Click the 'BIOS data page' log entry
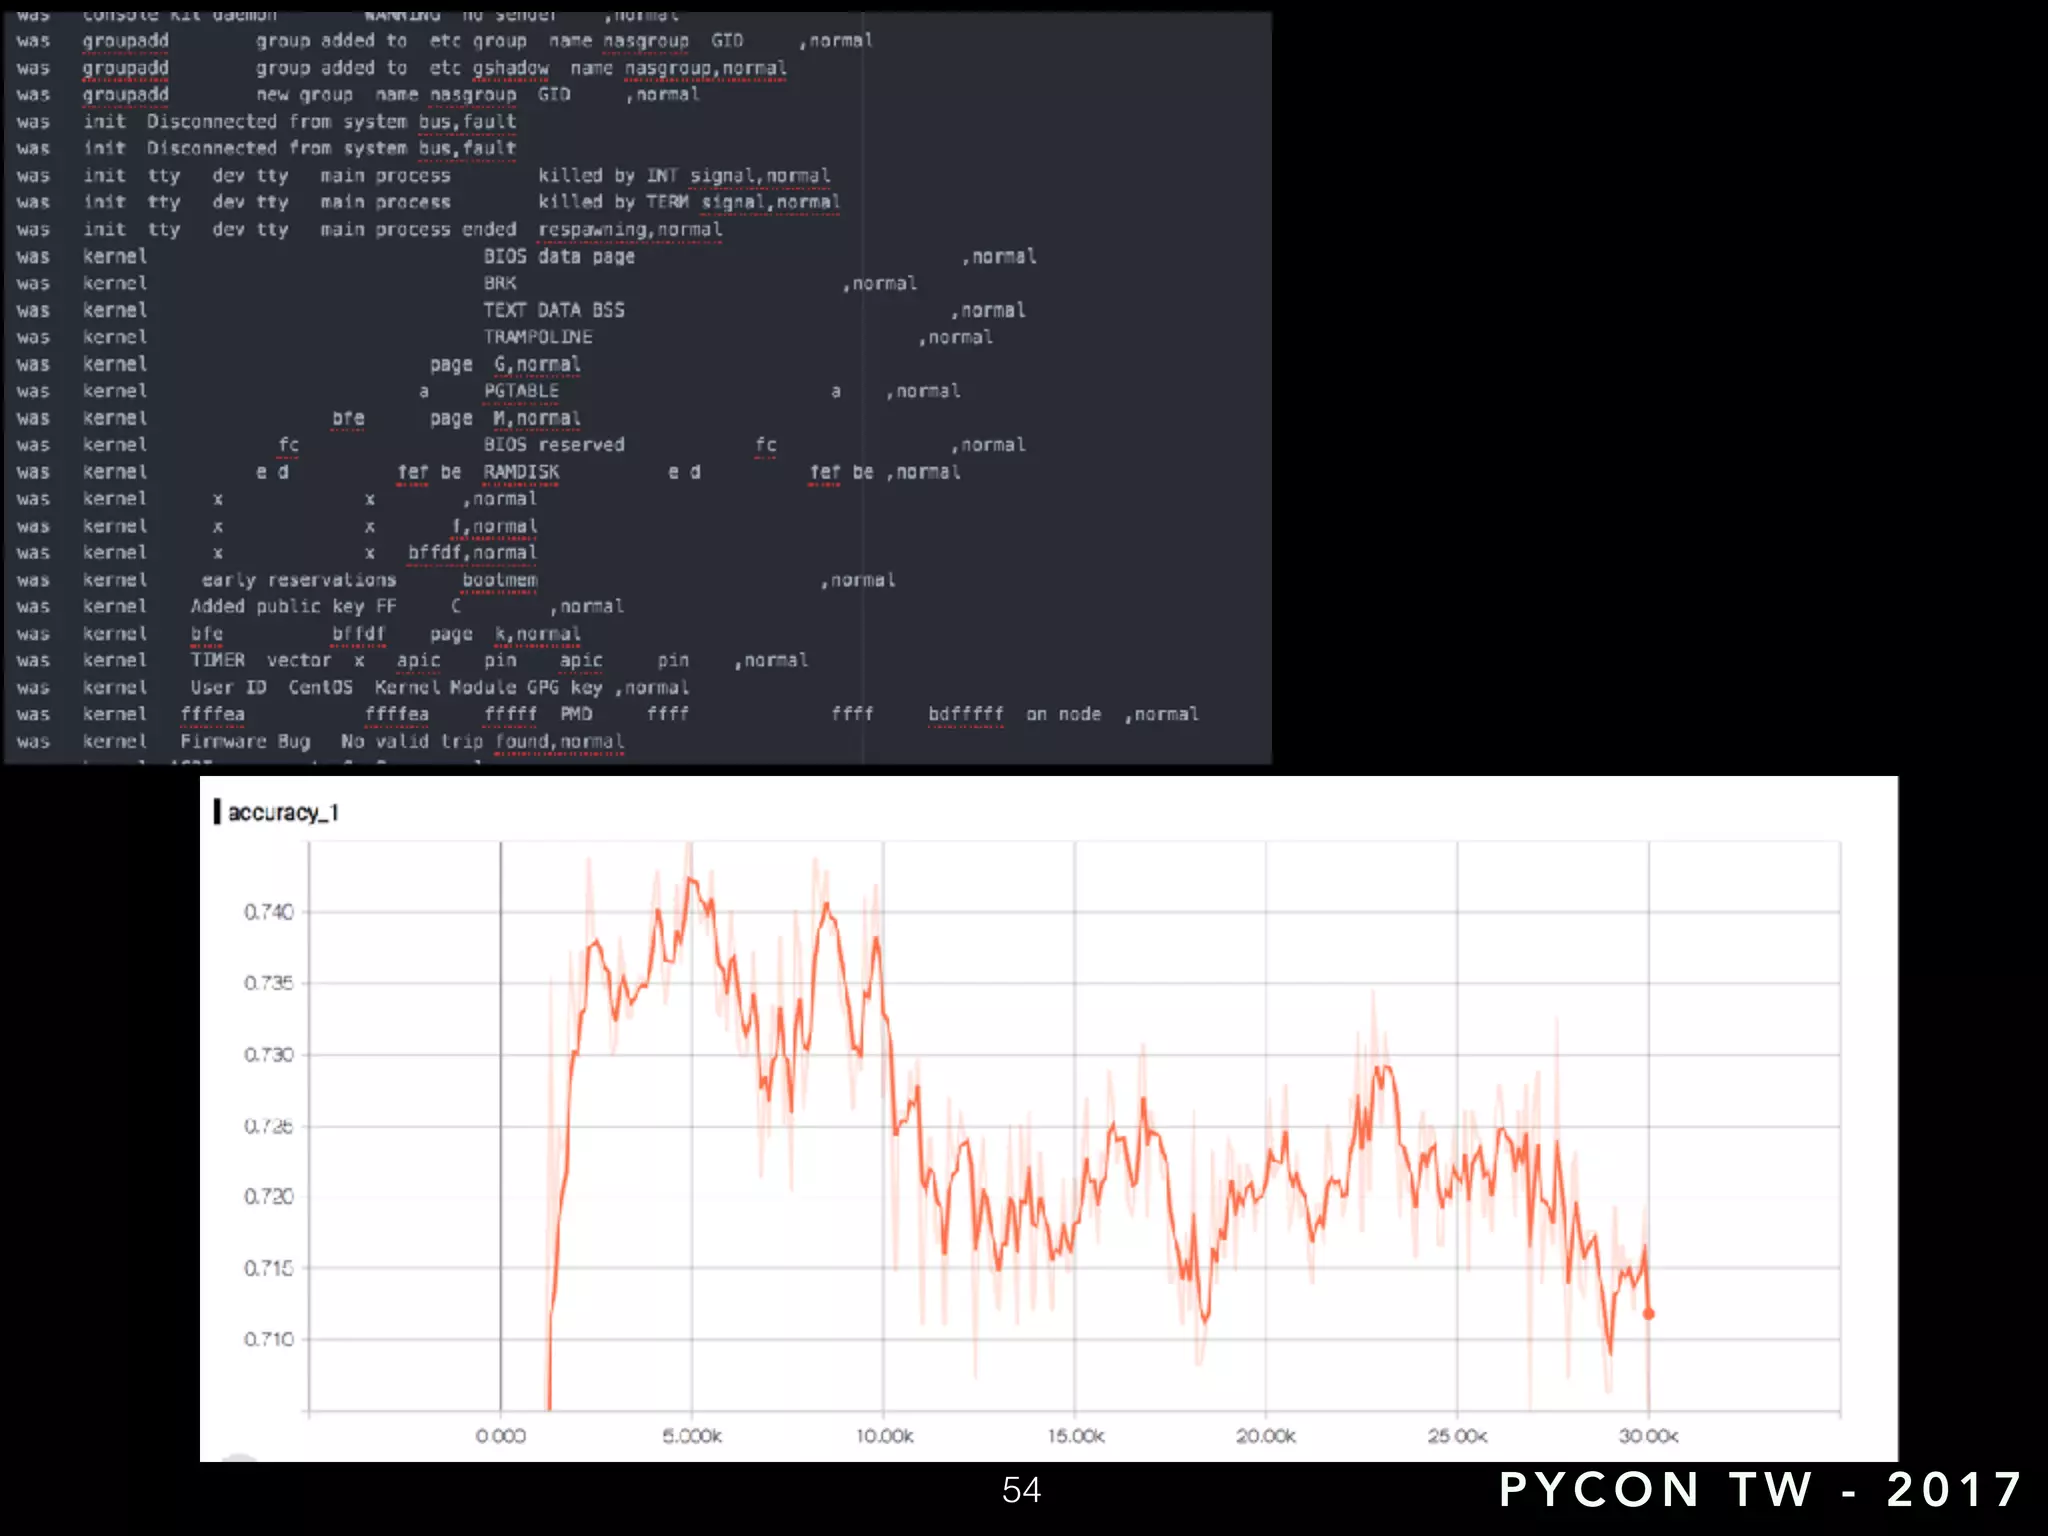2048x1536 pixels. [x=559, y=256]
